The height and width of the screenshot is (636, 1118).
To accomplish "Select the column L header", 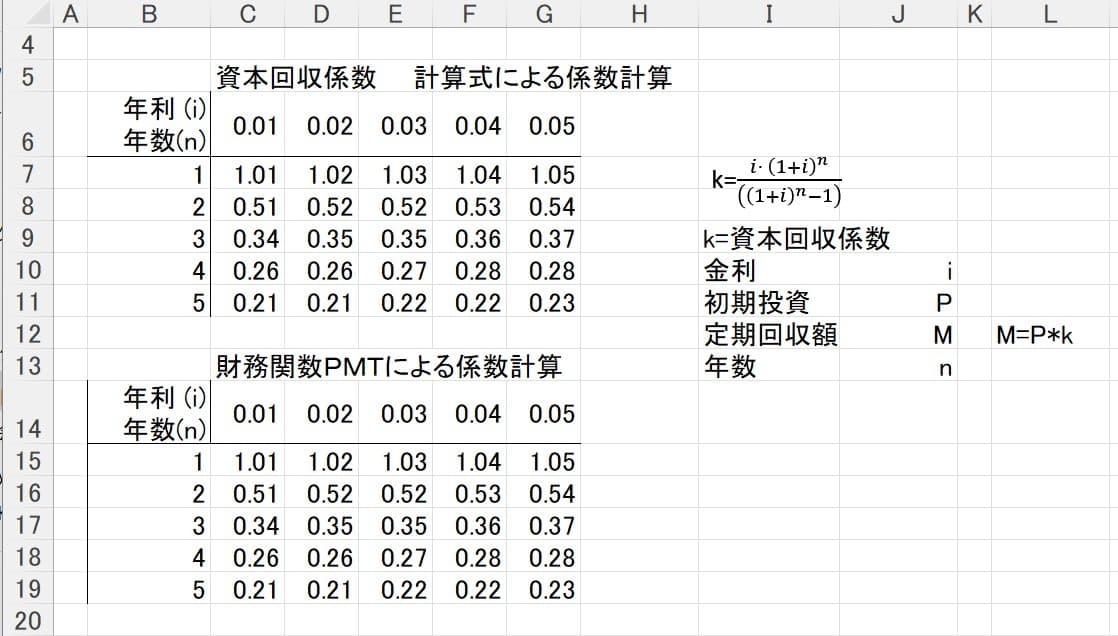I will point(1048,14).
